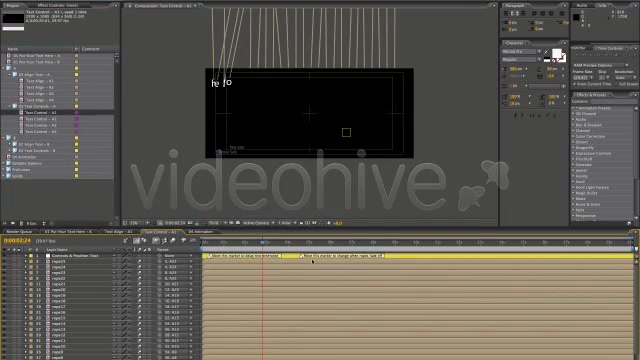This screenshot has height=360, width=640.
Task: Click the eyedropper icon in Character panel
Action: click(546, 52)
